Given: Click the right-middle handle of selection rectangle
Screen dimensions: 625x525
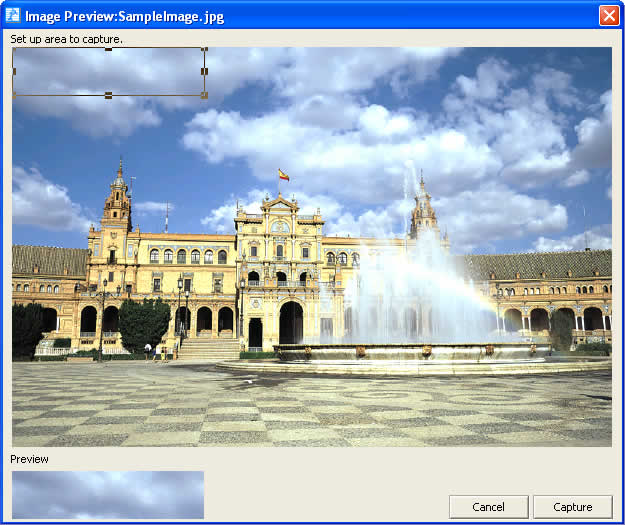Looking at the screenshot, I should pyautogui.click(x=204, y=72).
